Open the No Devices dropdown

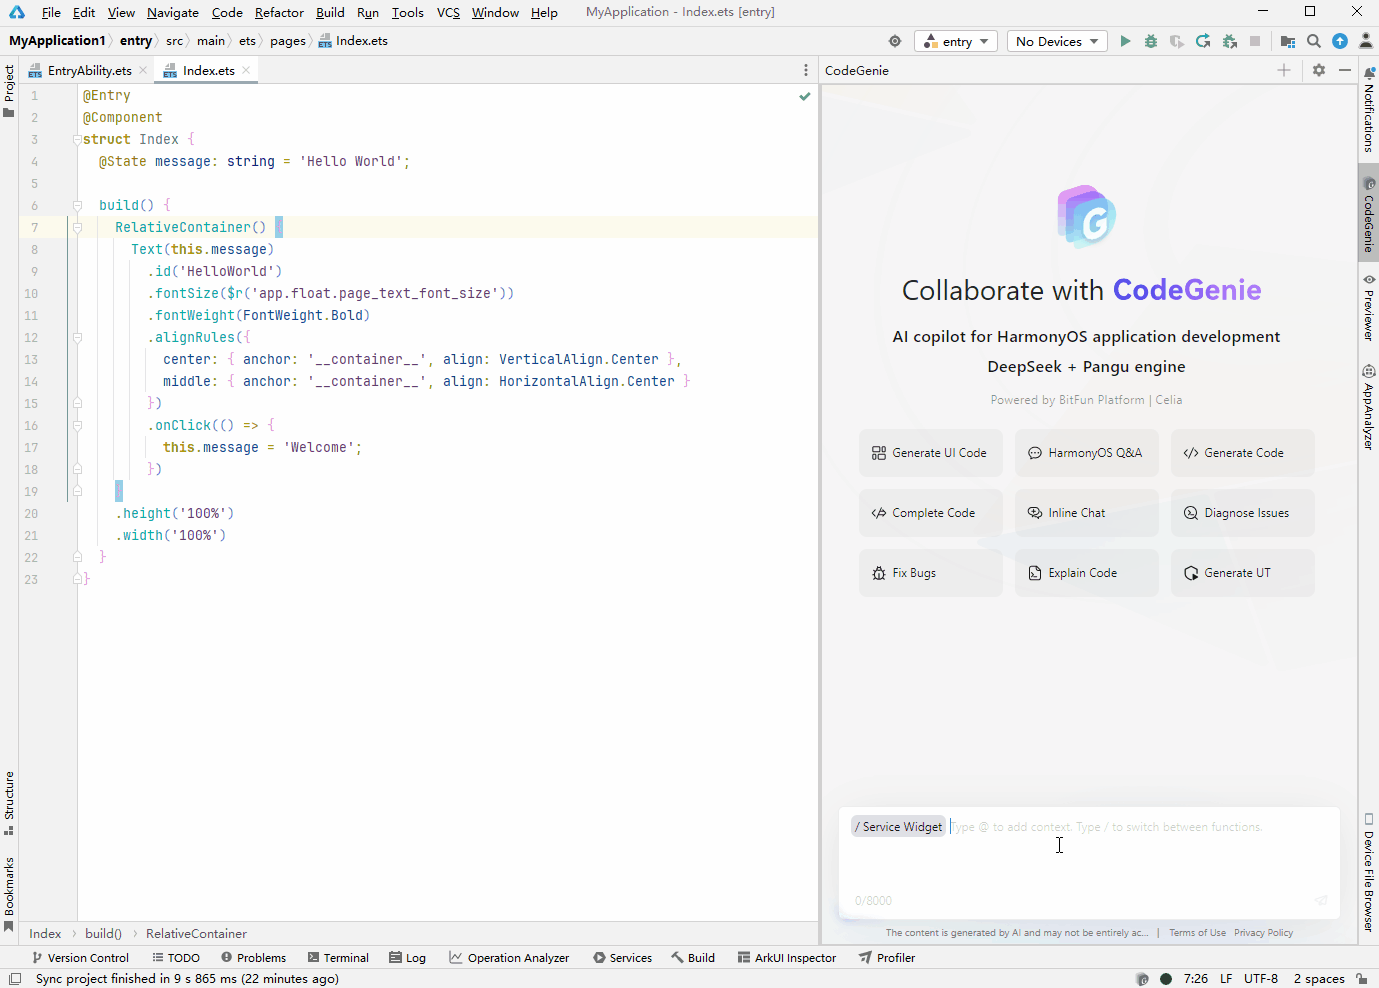click(x=1056, y=41)
